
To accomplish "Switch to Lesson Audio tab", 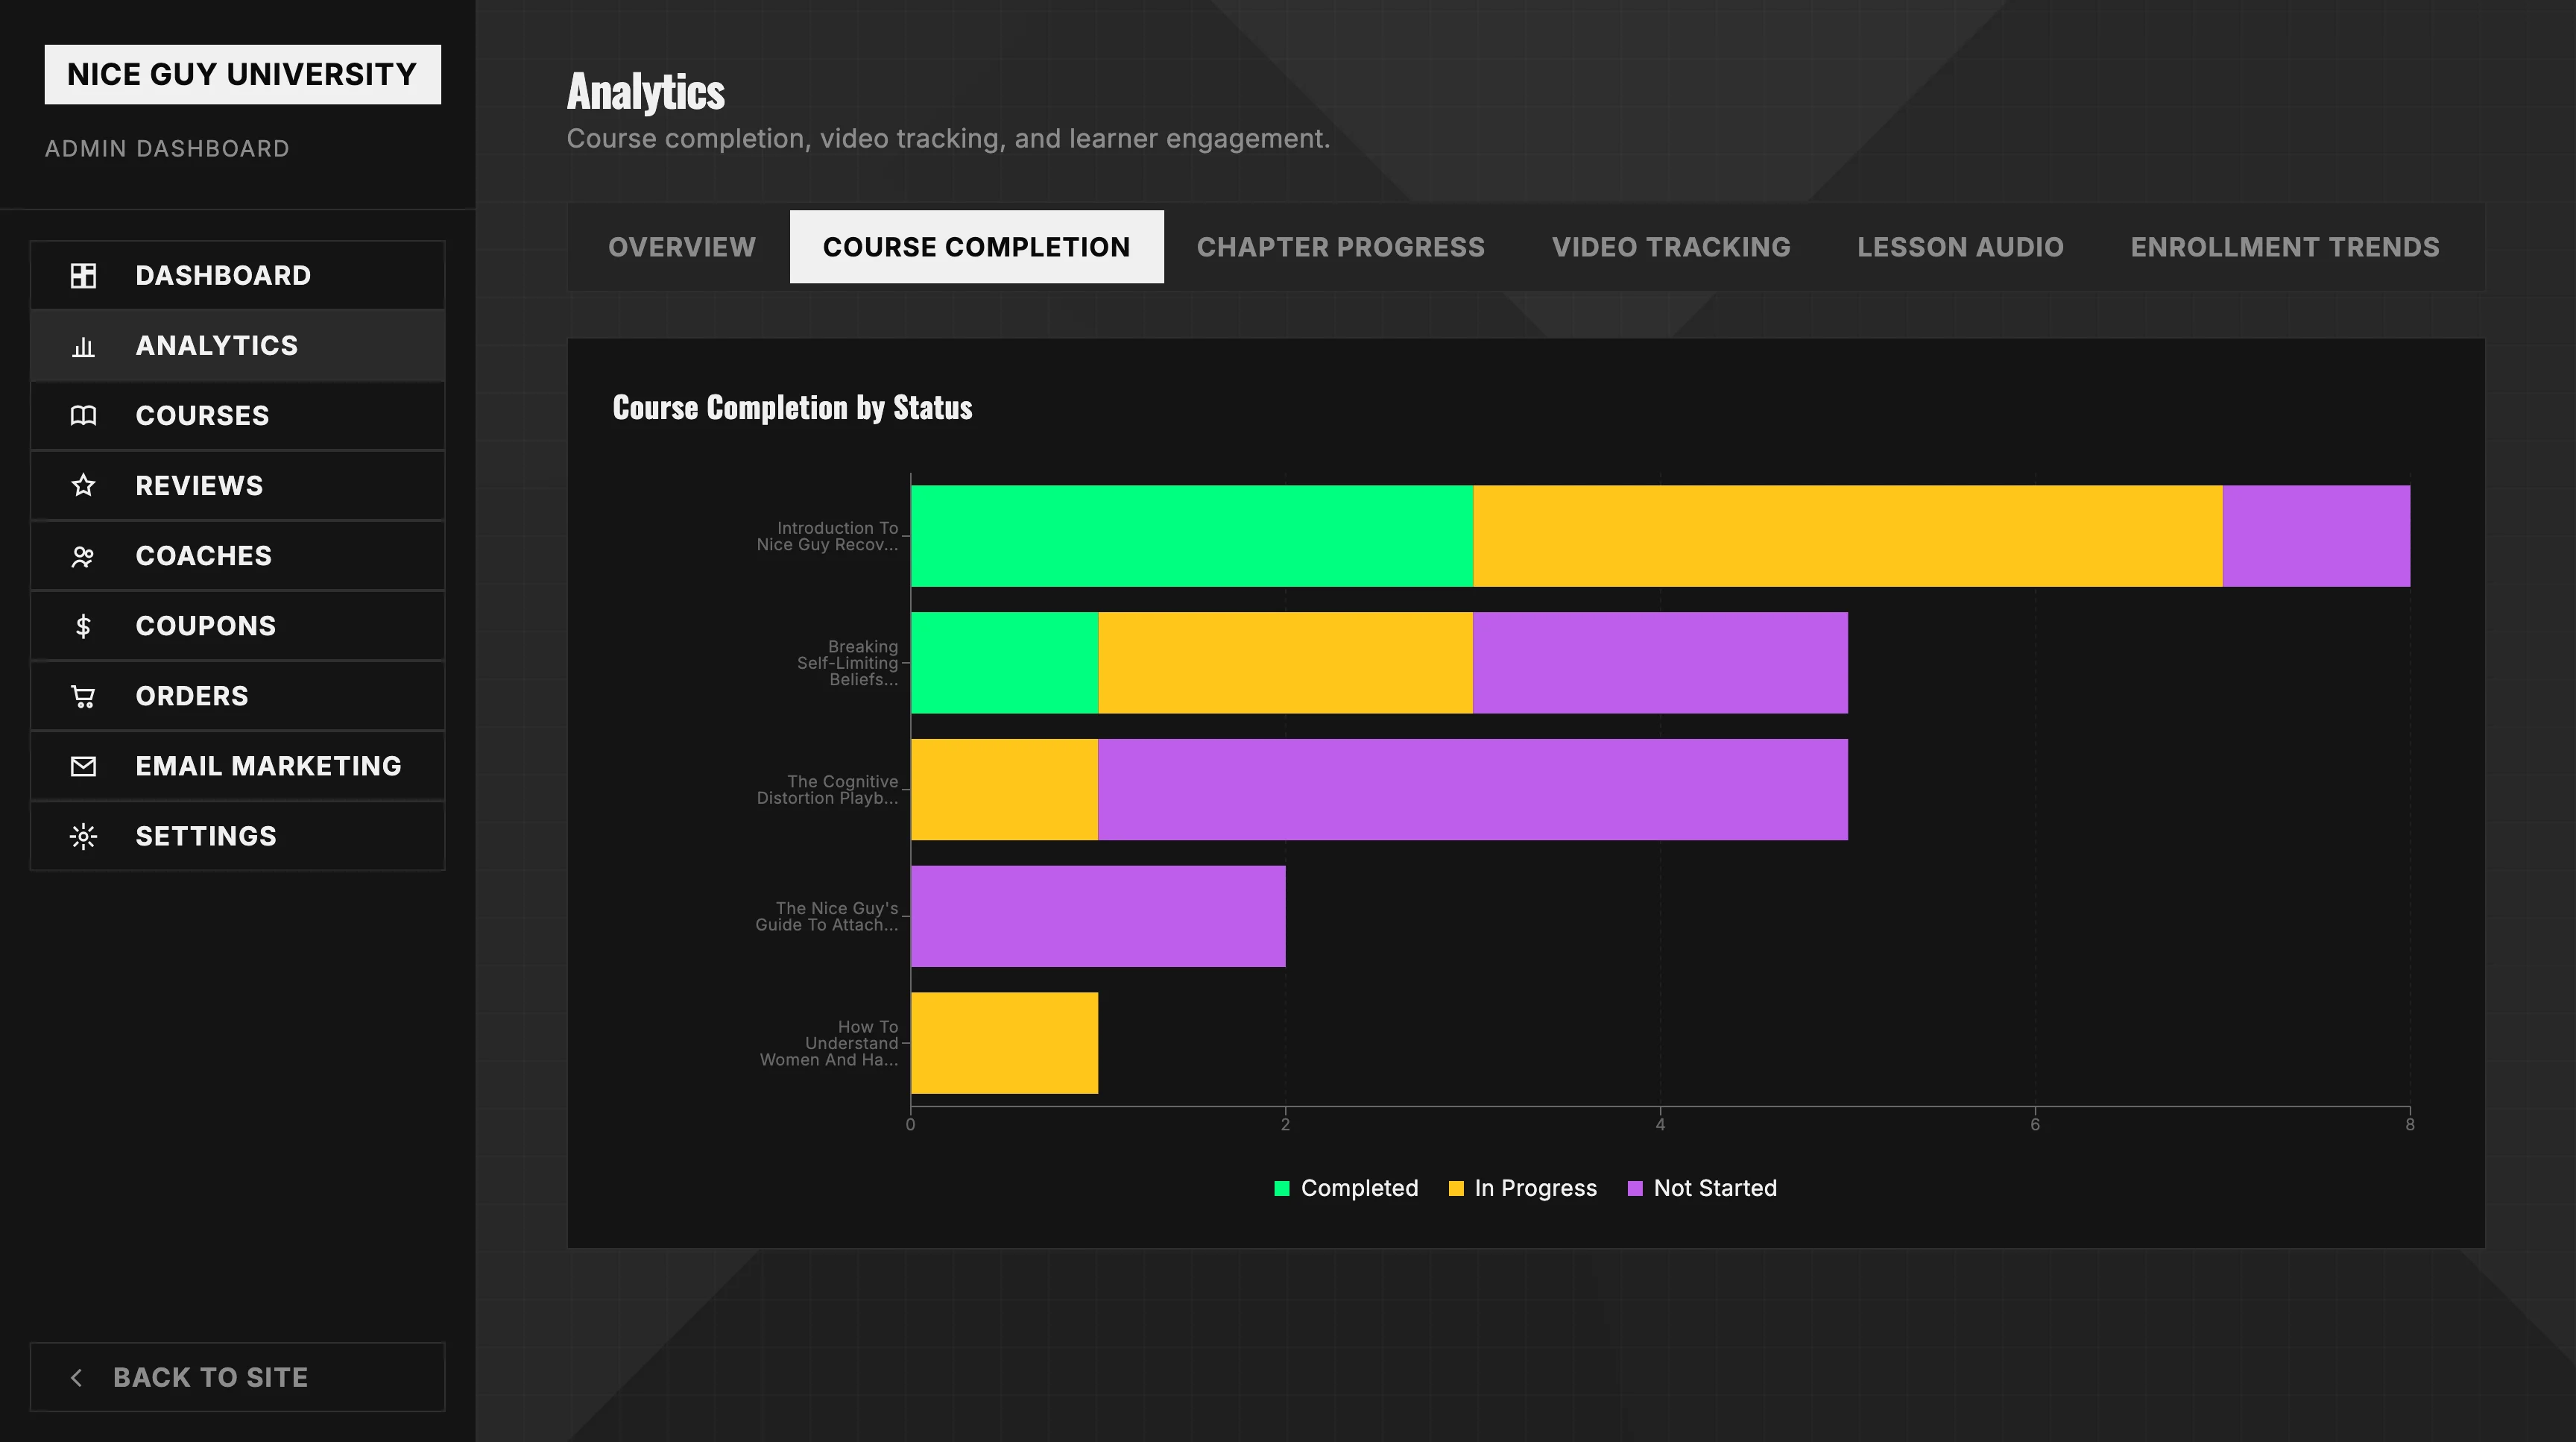I will coord(1960,247).
